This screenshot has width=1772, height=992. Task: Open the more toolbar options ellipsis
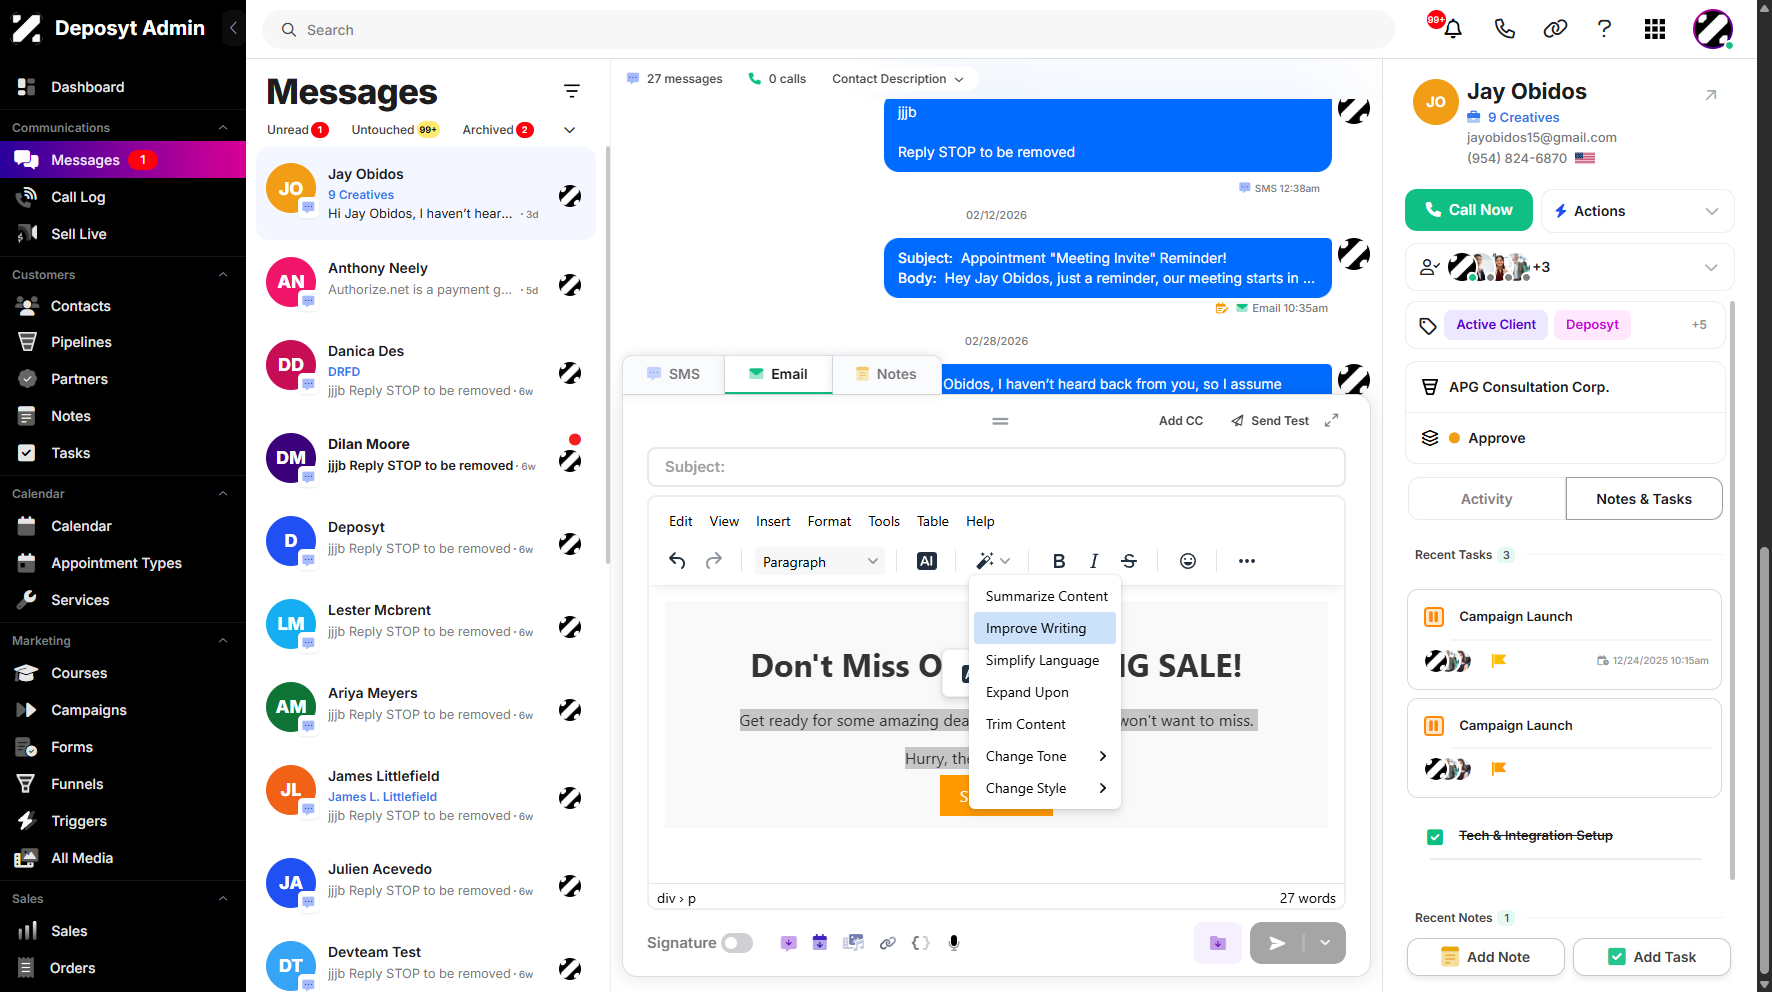[1247, 561]
